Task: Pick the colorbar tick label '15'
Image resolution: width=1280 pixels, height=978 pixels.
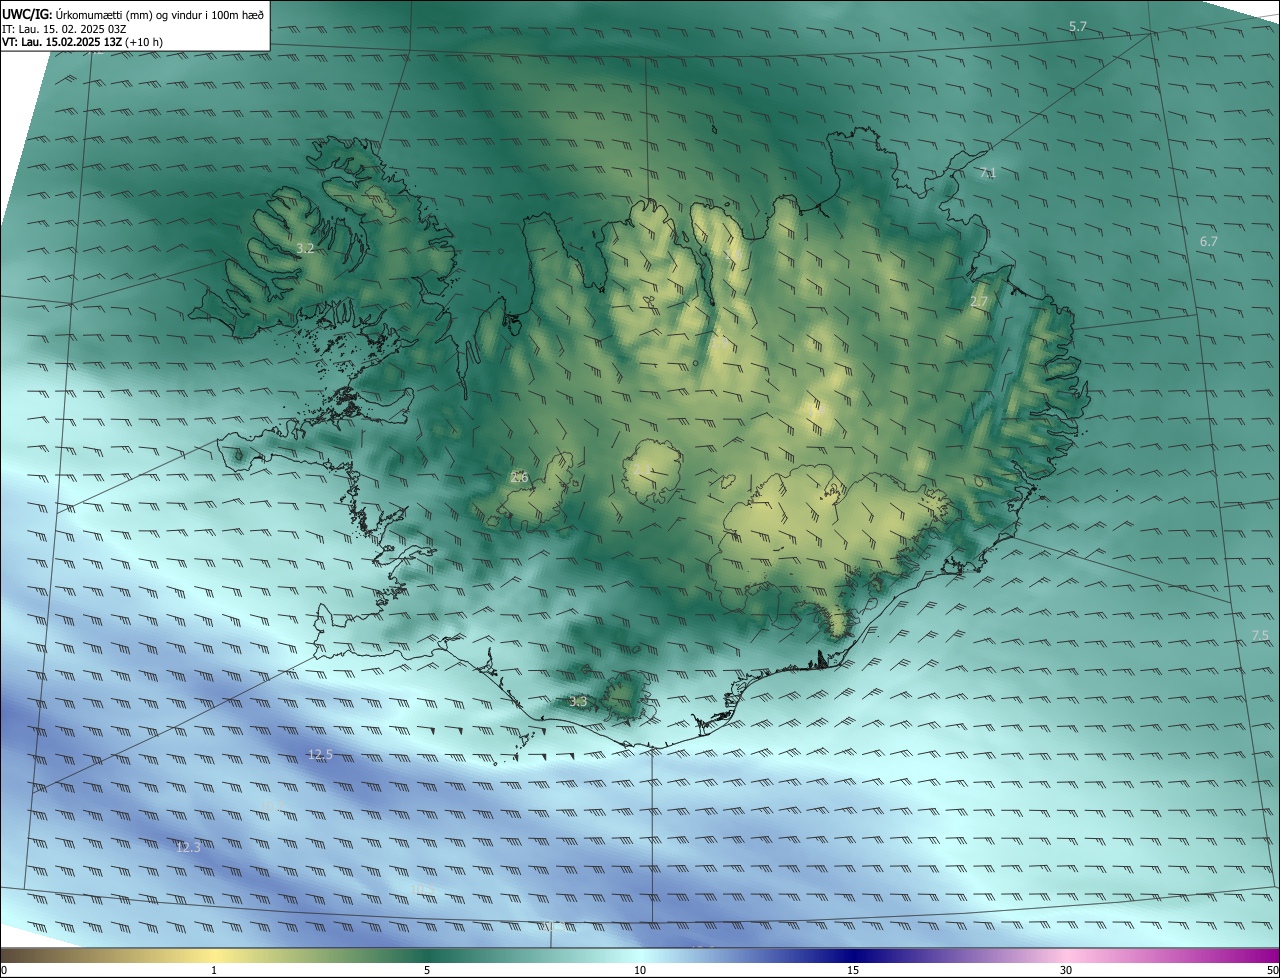Action: coord(853,970)
